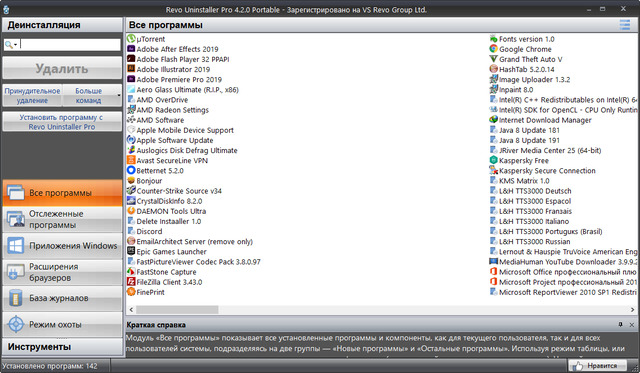
Task: Click FileZilla Client 3.43.0 icon
Action: pos(131,282)
